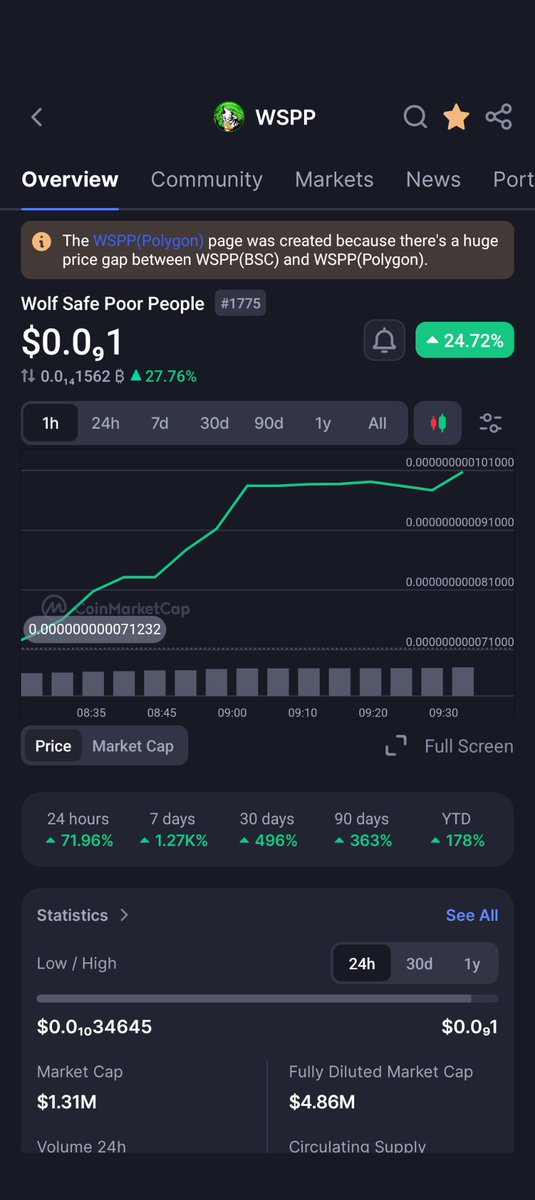Go back using the left arrow
Image resolution: width=535 pixels, height=1200 pixels.
pos(37,117)
